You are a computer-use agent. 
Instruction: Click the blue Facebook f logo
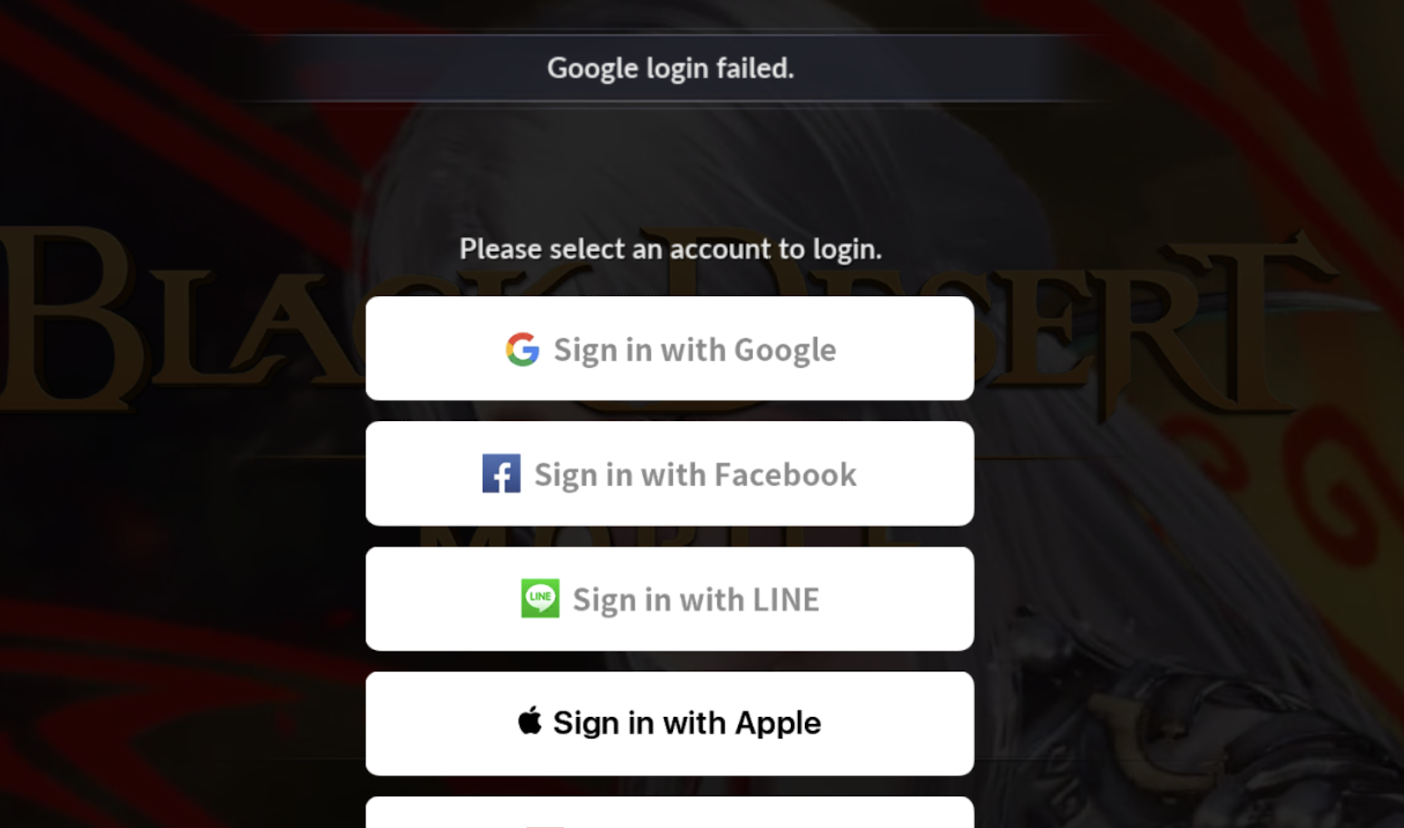[501, 473]
